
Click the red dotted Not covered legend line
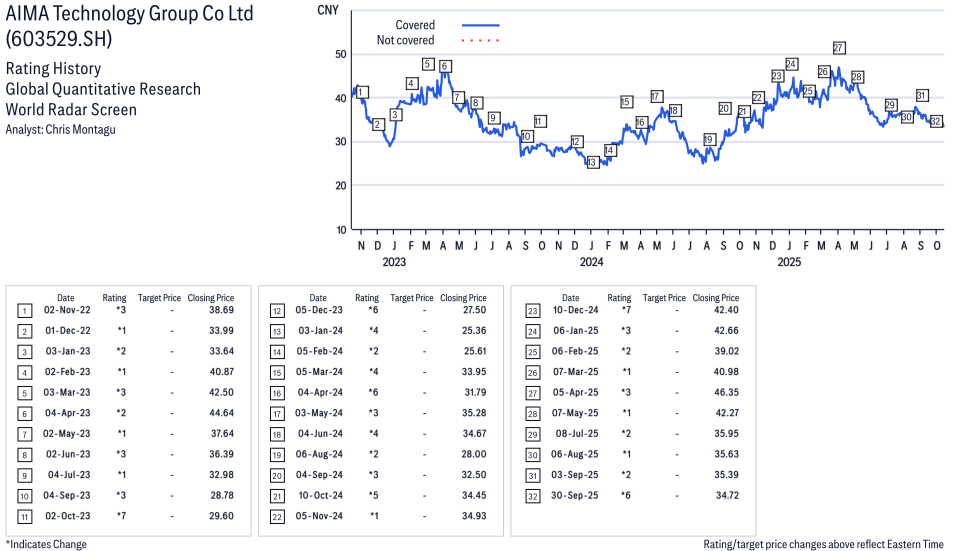[x=480, y=41]
